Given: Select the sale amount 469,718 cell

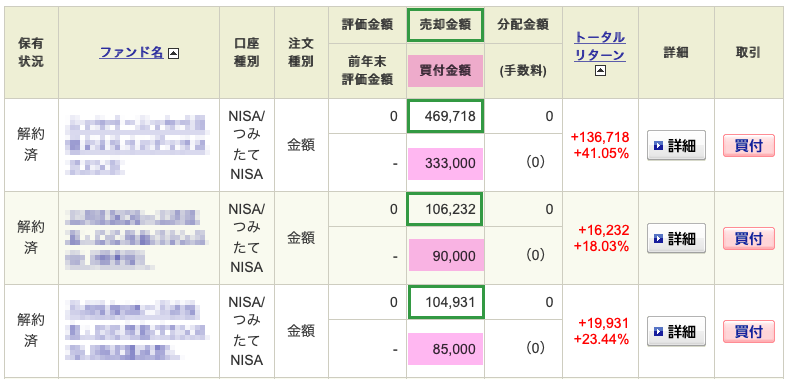Looking at the screenshot, I should [445, 117].
